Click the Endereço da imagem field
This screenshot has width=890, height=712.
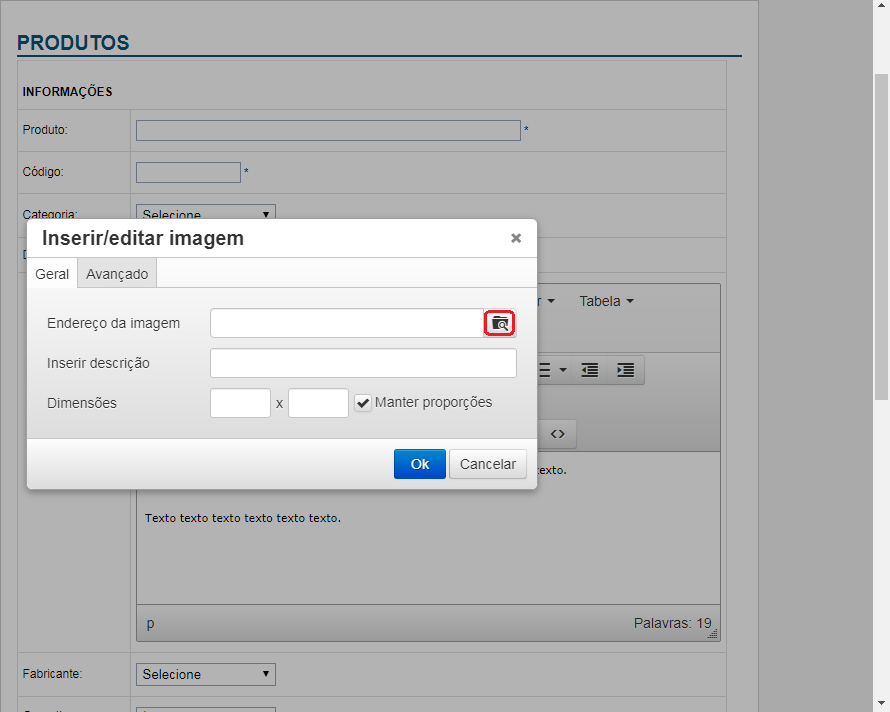click(346, 323)
